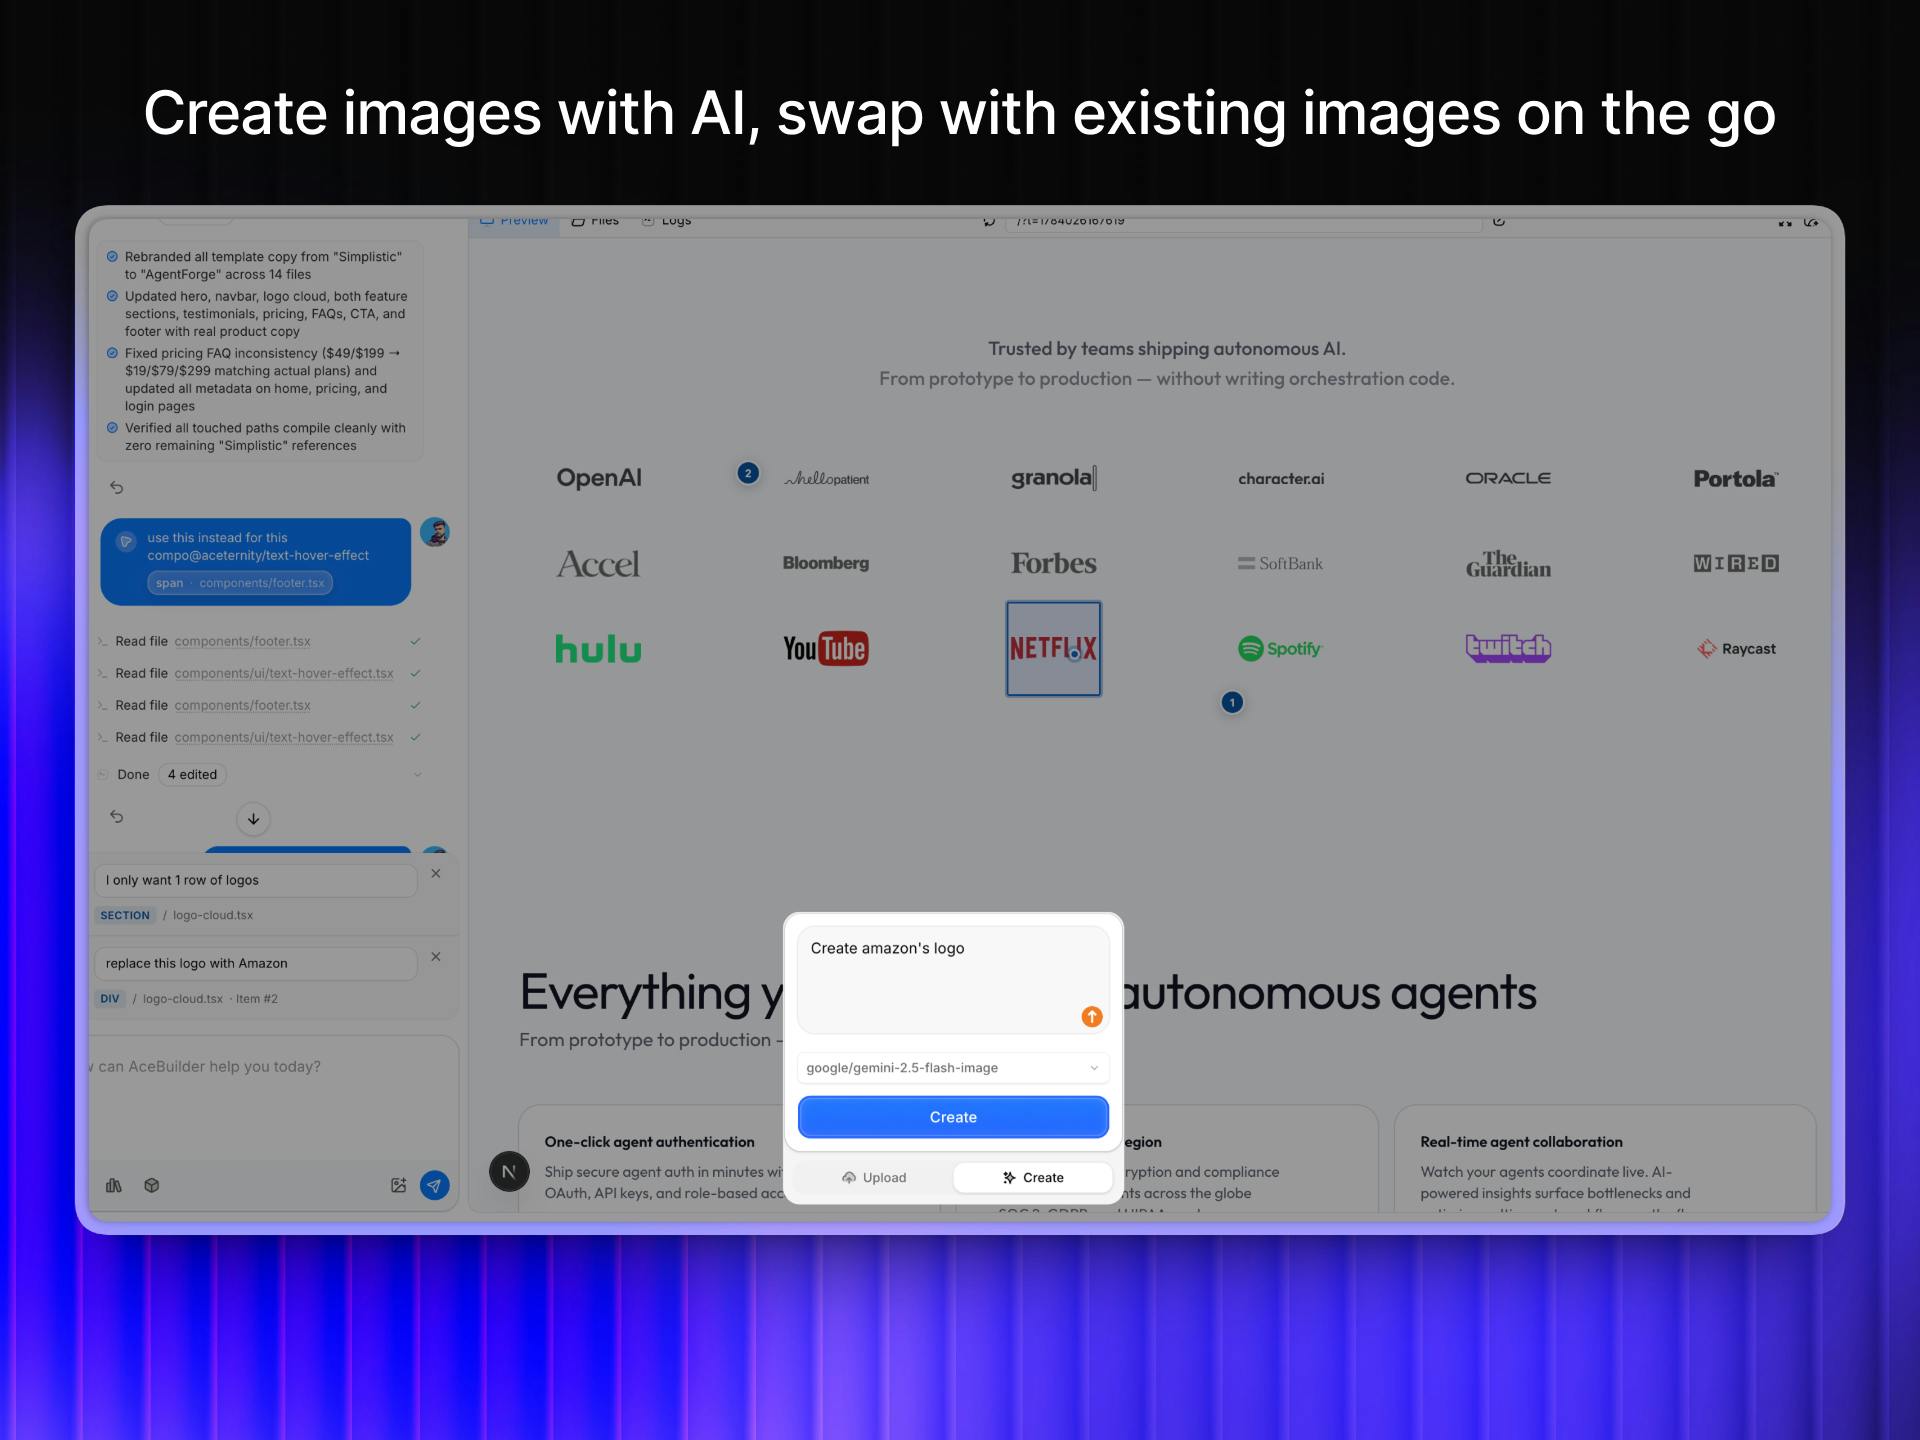The image size is (1920, 1440).
Task: Attach an image using the image-plus icon
Action: 398,1185
